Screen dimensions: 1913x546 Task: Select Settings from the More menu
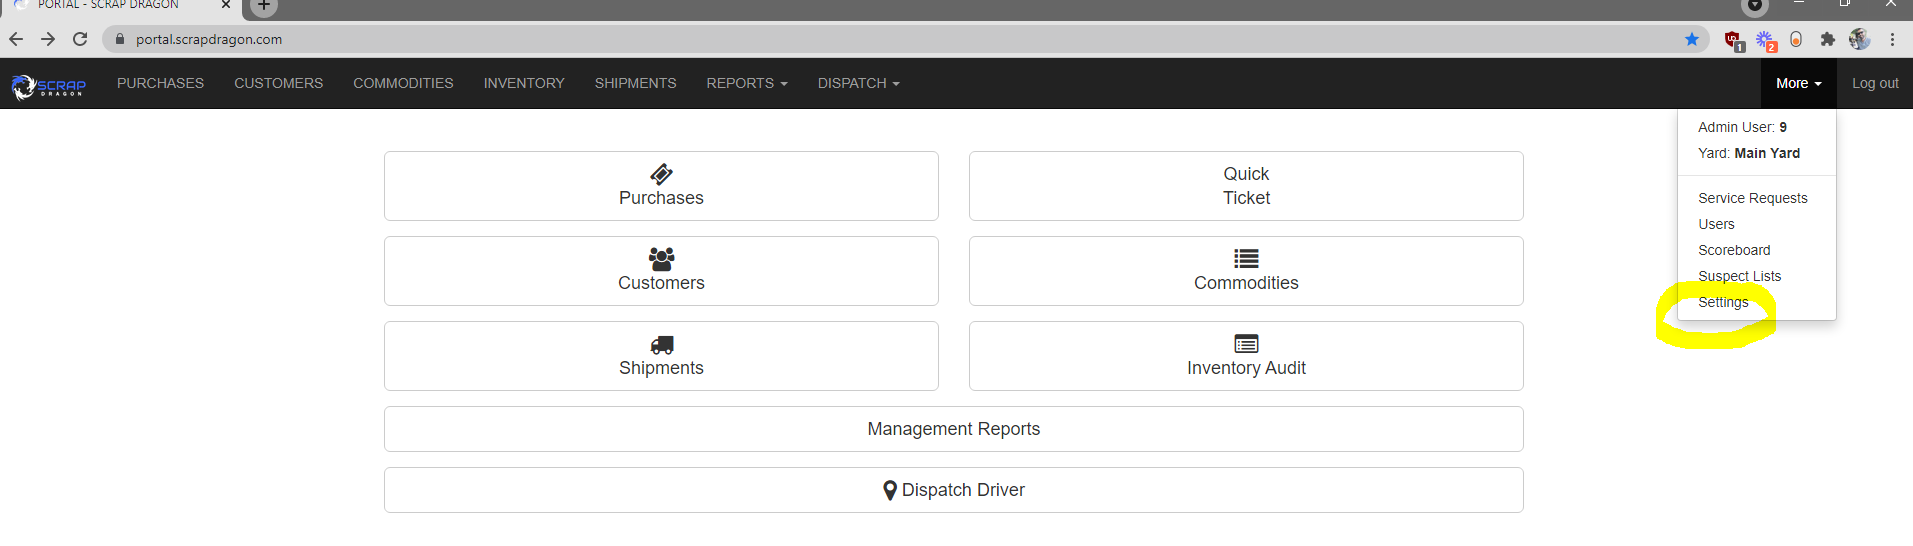[1723, 302]
